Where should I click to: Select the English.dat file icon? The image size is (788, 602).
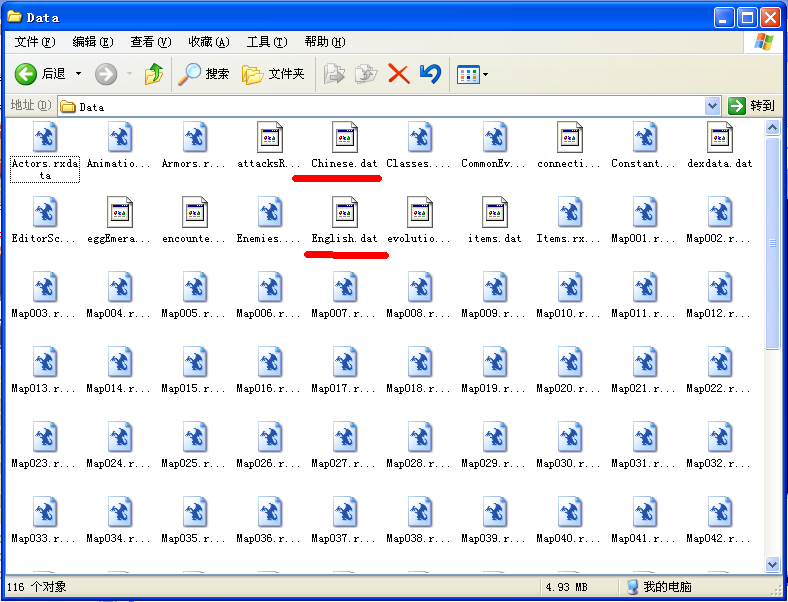click(x=345, y=212)
